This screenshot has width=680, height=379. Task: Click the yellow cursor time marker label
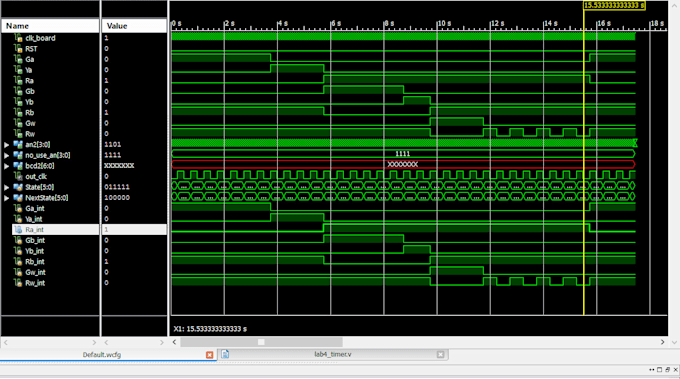click(614, 5)
